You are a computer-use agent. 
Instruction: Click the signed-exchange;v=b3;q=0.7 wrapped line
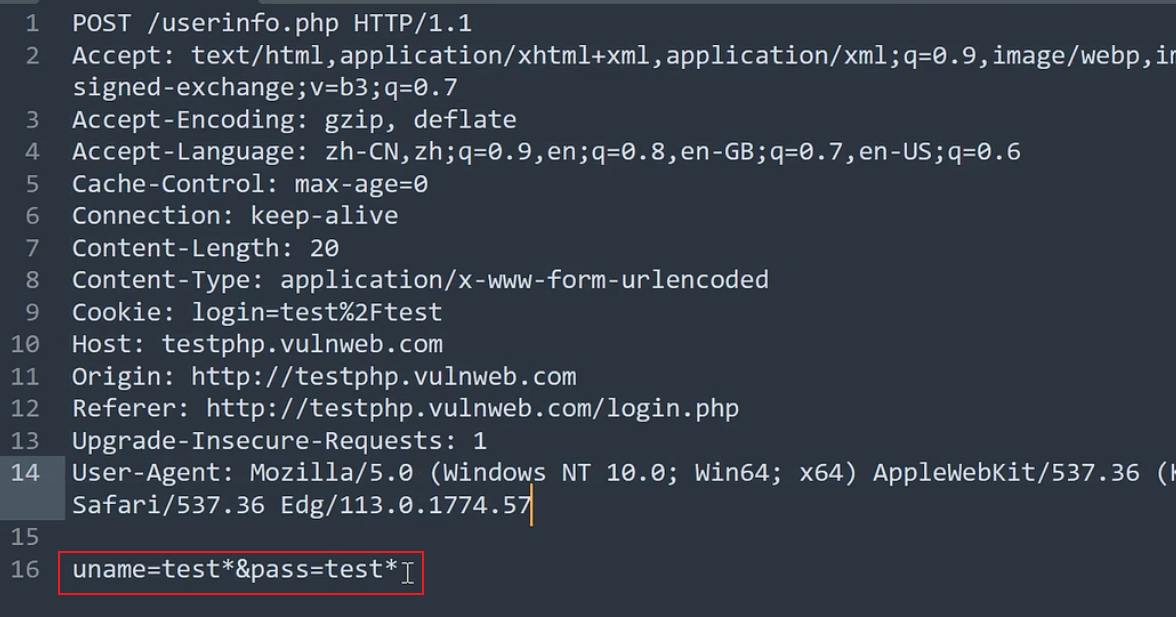pyautogui.click(x=264, y=88)
